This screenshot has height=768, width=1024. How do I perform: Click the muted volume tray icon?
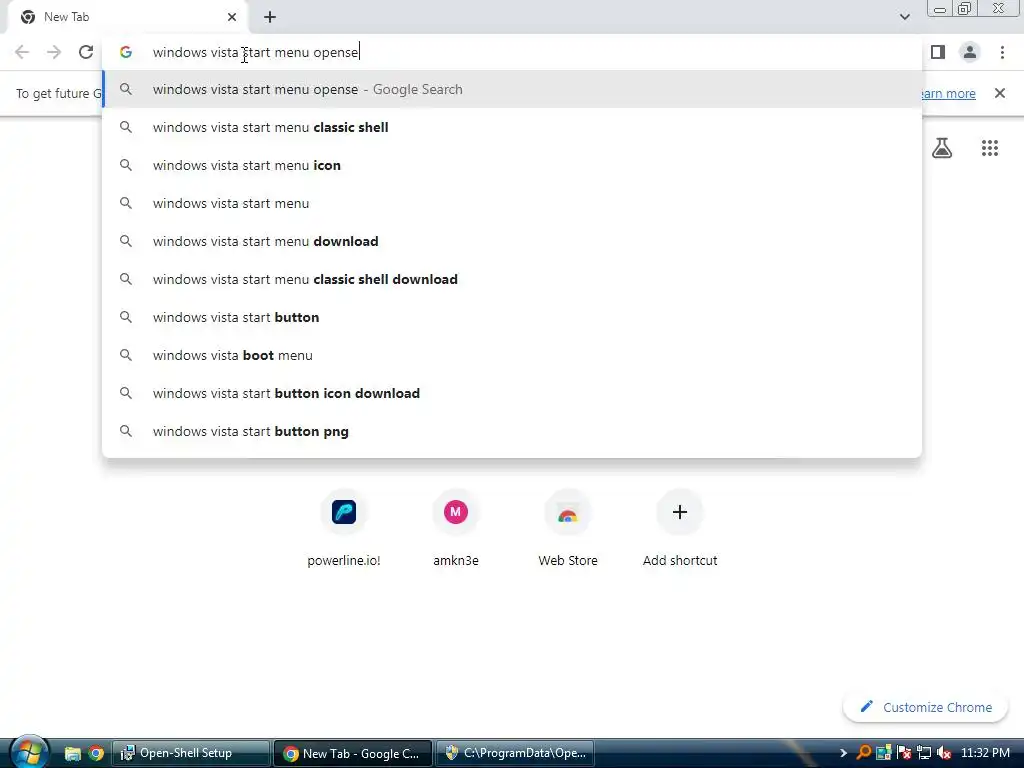tap(944, 753)
